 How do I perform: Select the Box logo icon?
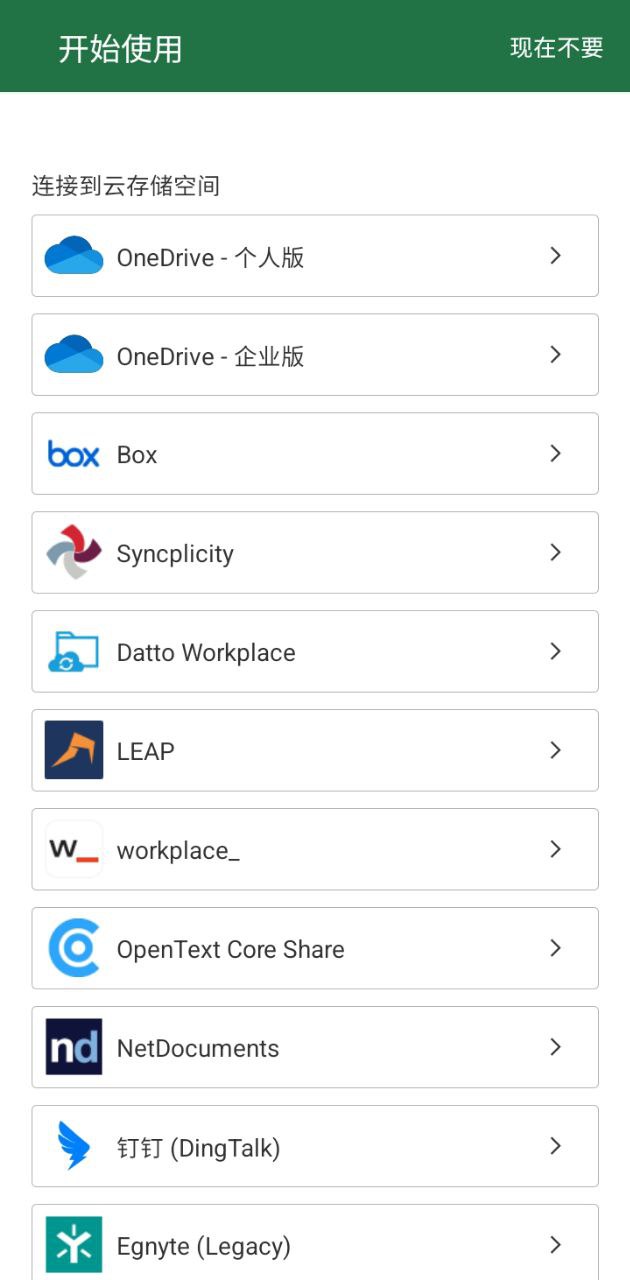74,454
